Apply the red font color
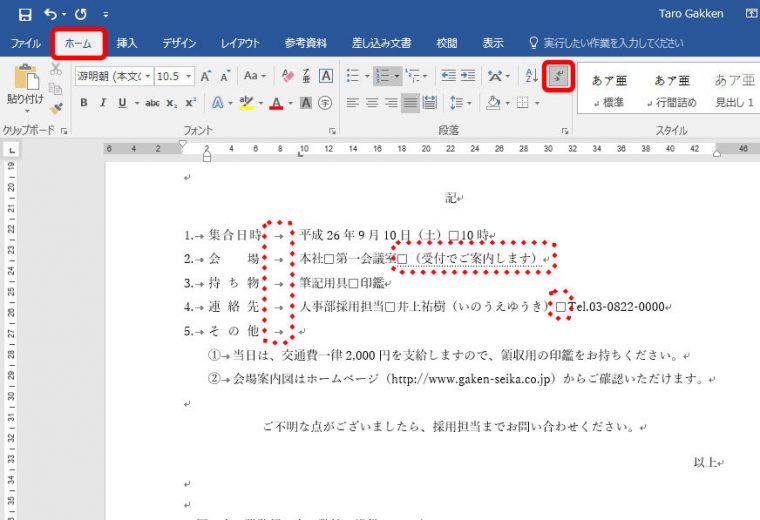Image resolution: width=760 pixels, height=520 pixels. (x=277, y=103)
